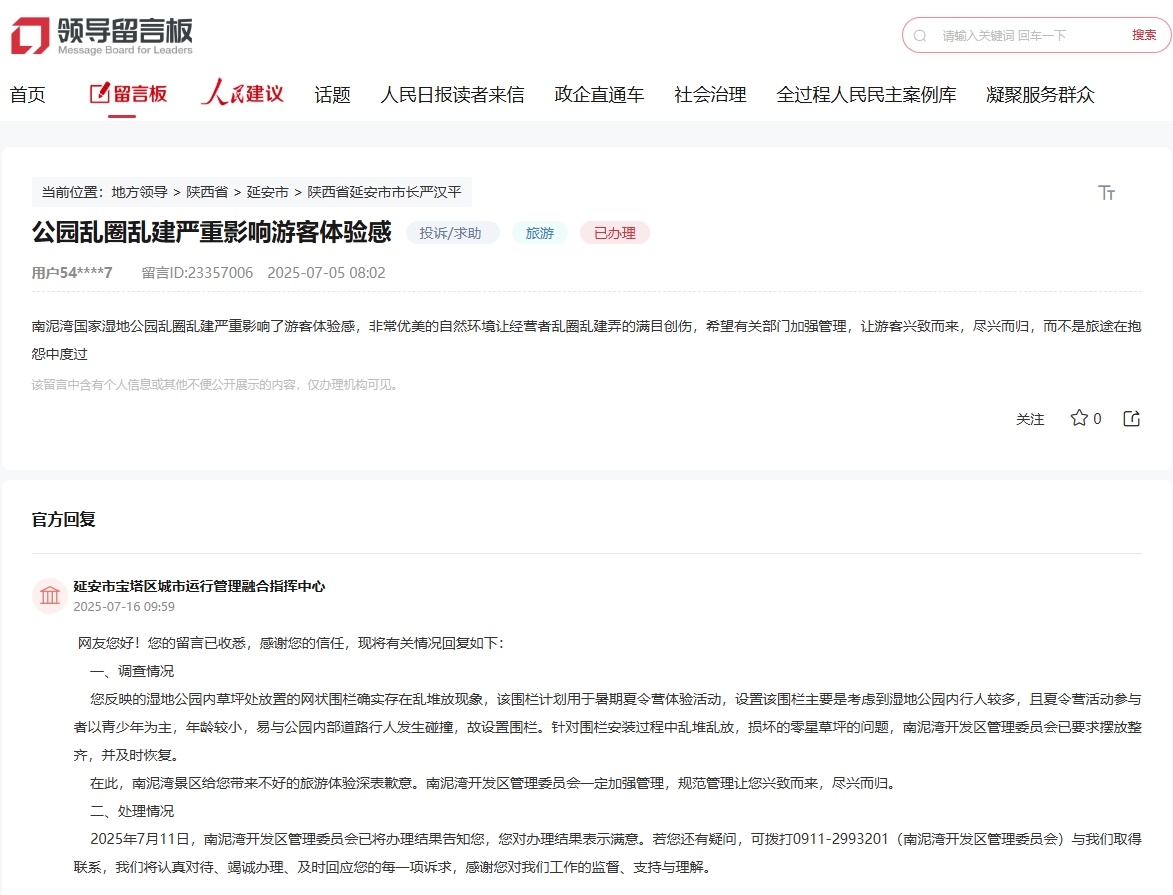
Task: Open the 人民建议 section
Action: point(242,94)
